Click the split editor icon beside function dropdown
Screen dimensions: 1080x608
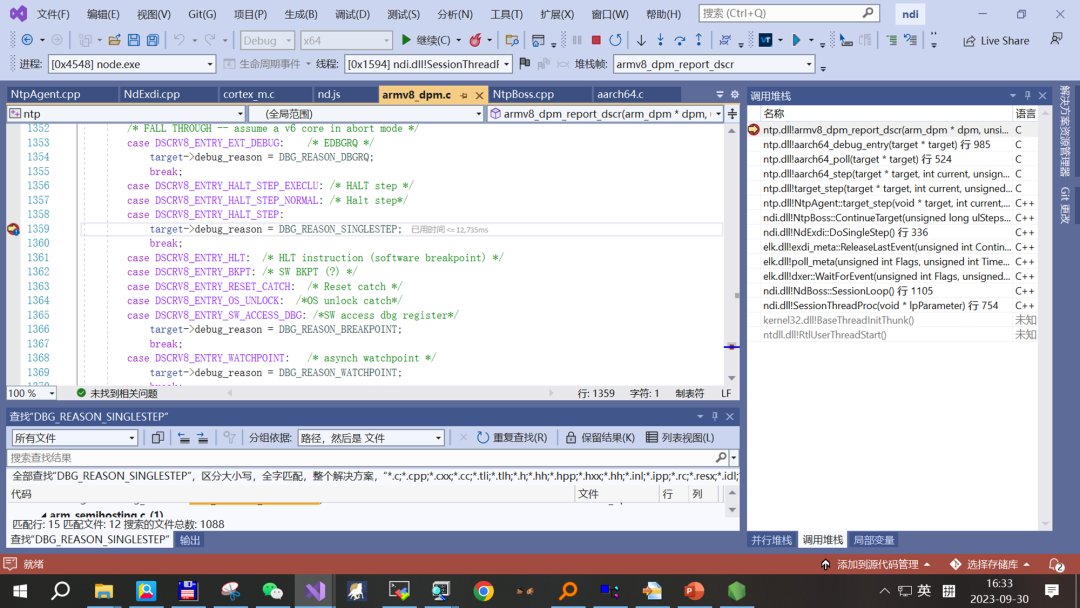(x=732, y=114)
